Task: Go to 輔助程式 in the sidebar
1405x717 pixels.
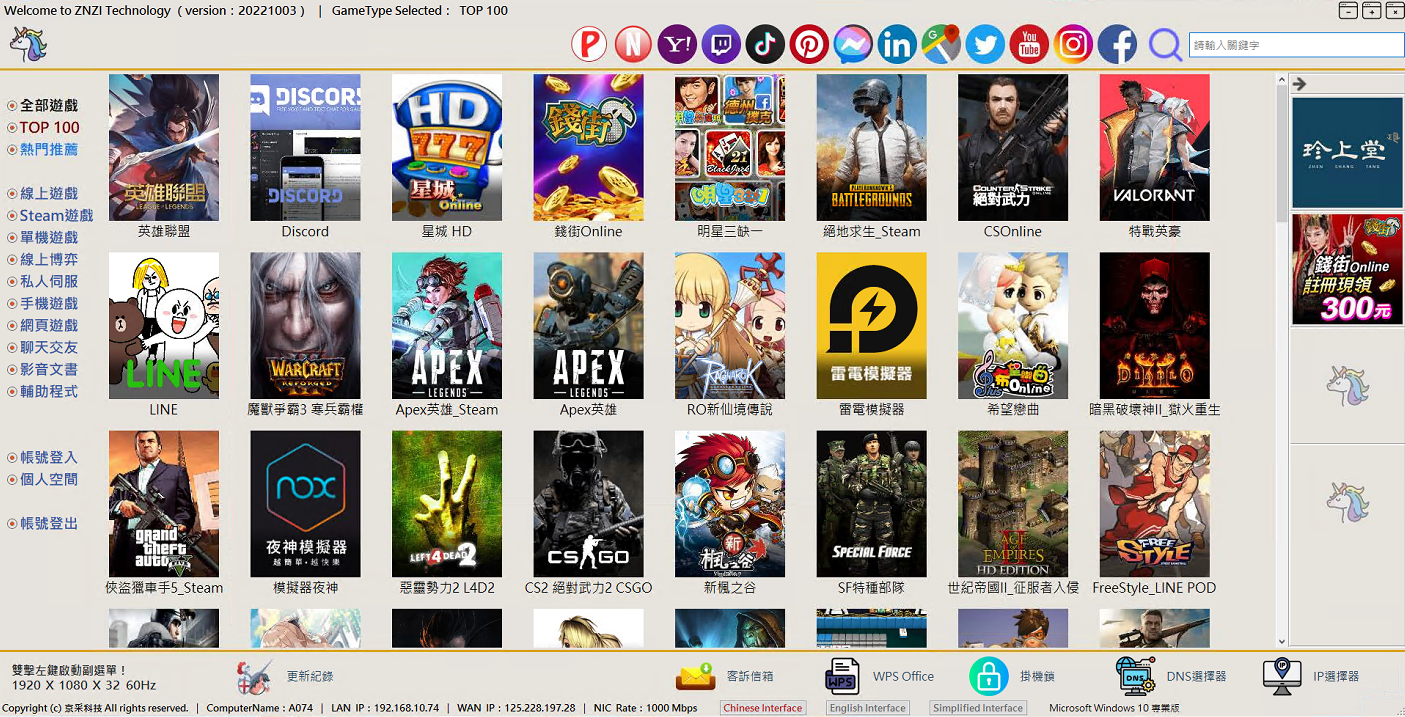Action: tap(42, 391)
